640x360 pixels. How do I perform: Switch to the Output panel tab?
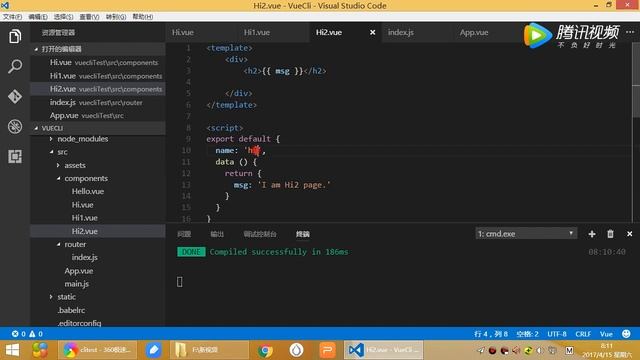point(217,234)
